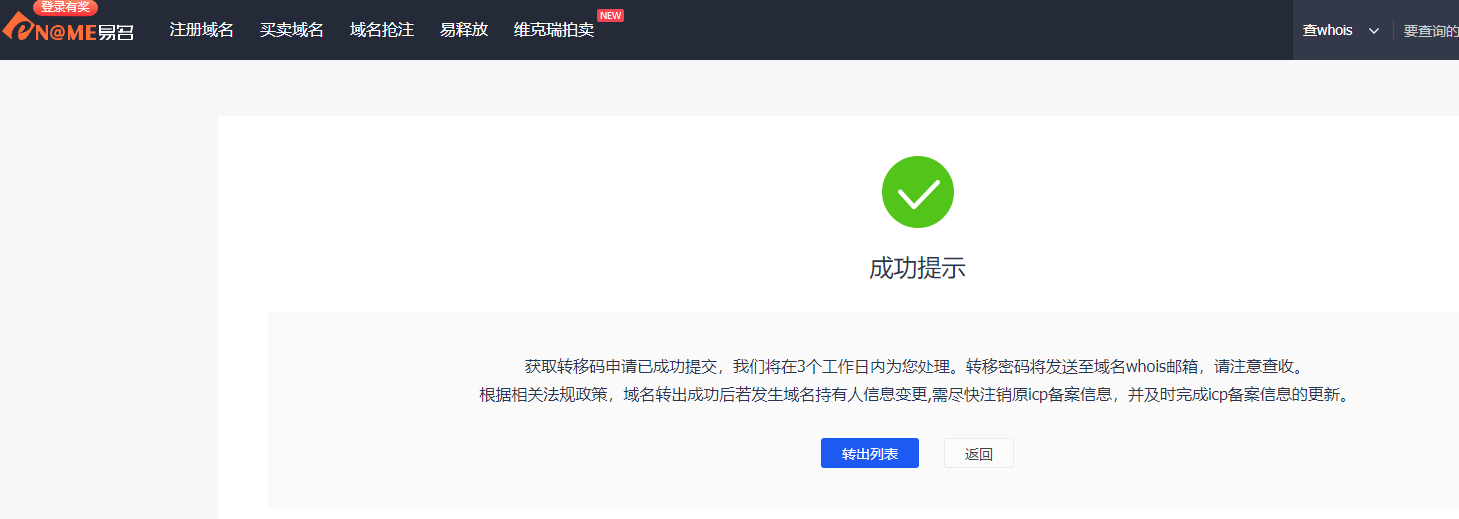1459x519 pixels.
Task: Click the text starting 获取转移码申请已成功提交
Action: (x=916, y=366)
